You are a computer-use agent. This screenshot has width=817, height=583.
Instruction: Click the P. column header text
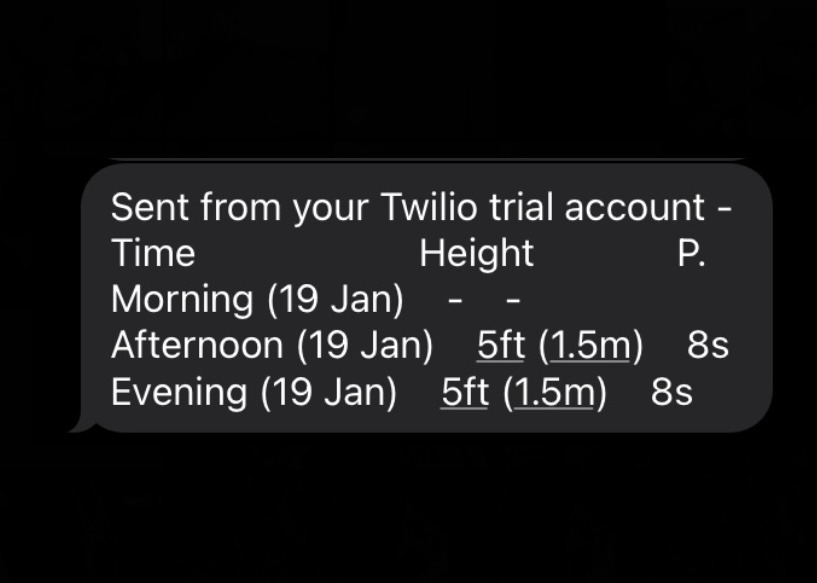pos(691,253)
